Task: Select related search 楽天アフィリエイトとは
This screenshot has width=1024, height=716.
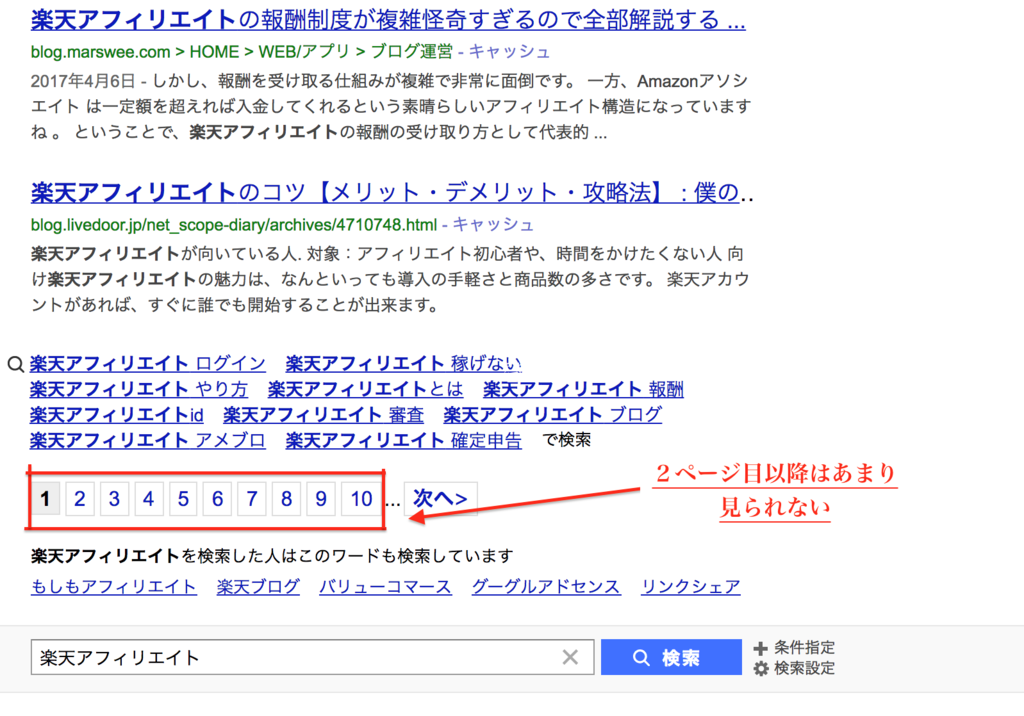Action: click(x=365, y=389)
